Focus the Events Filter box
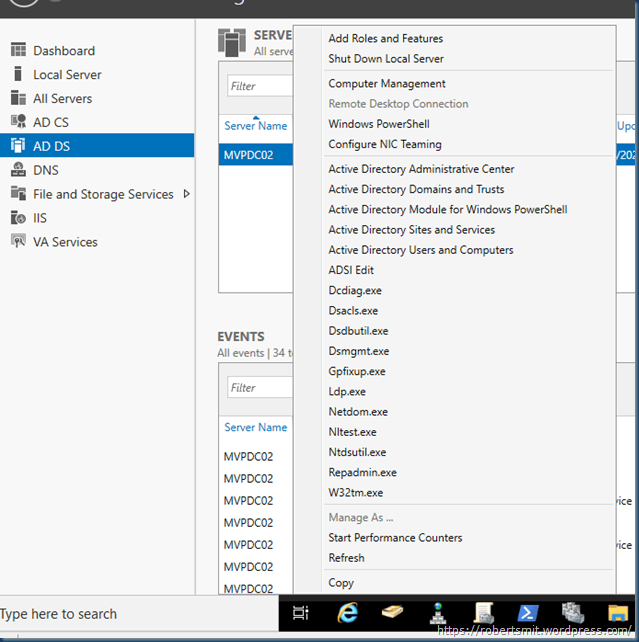This screenshot has width=639, height=642. (260, 387)
